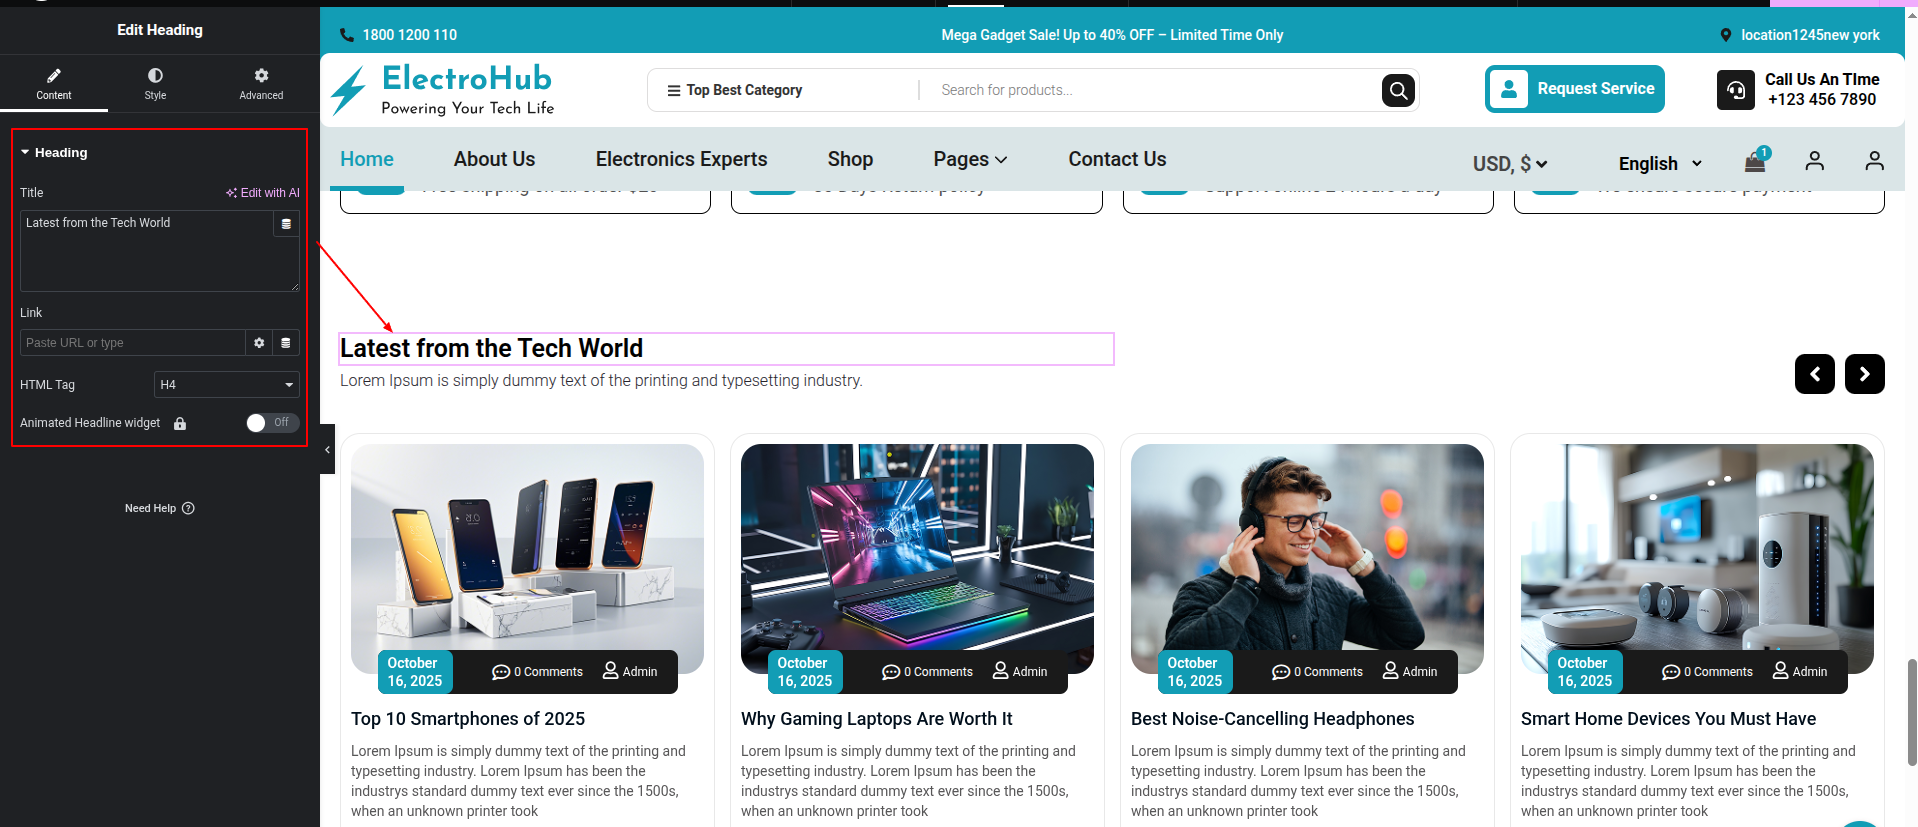Open the HTML Tag dropdown

(226, 385)
